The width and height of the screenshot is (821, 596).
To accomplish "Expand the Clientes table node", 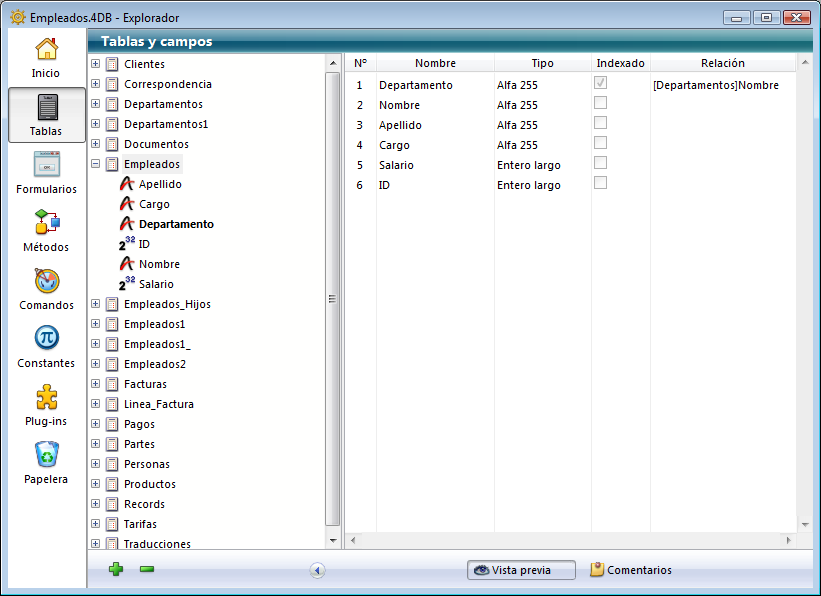I will pos(96,64).
